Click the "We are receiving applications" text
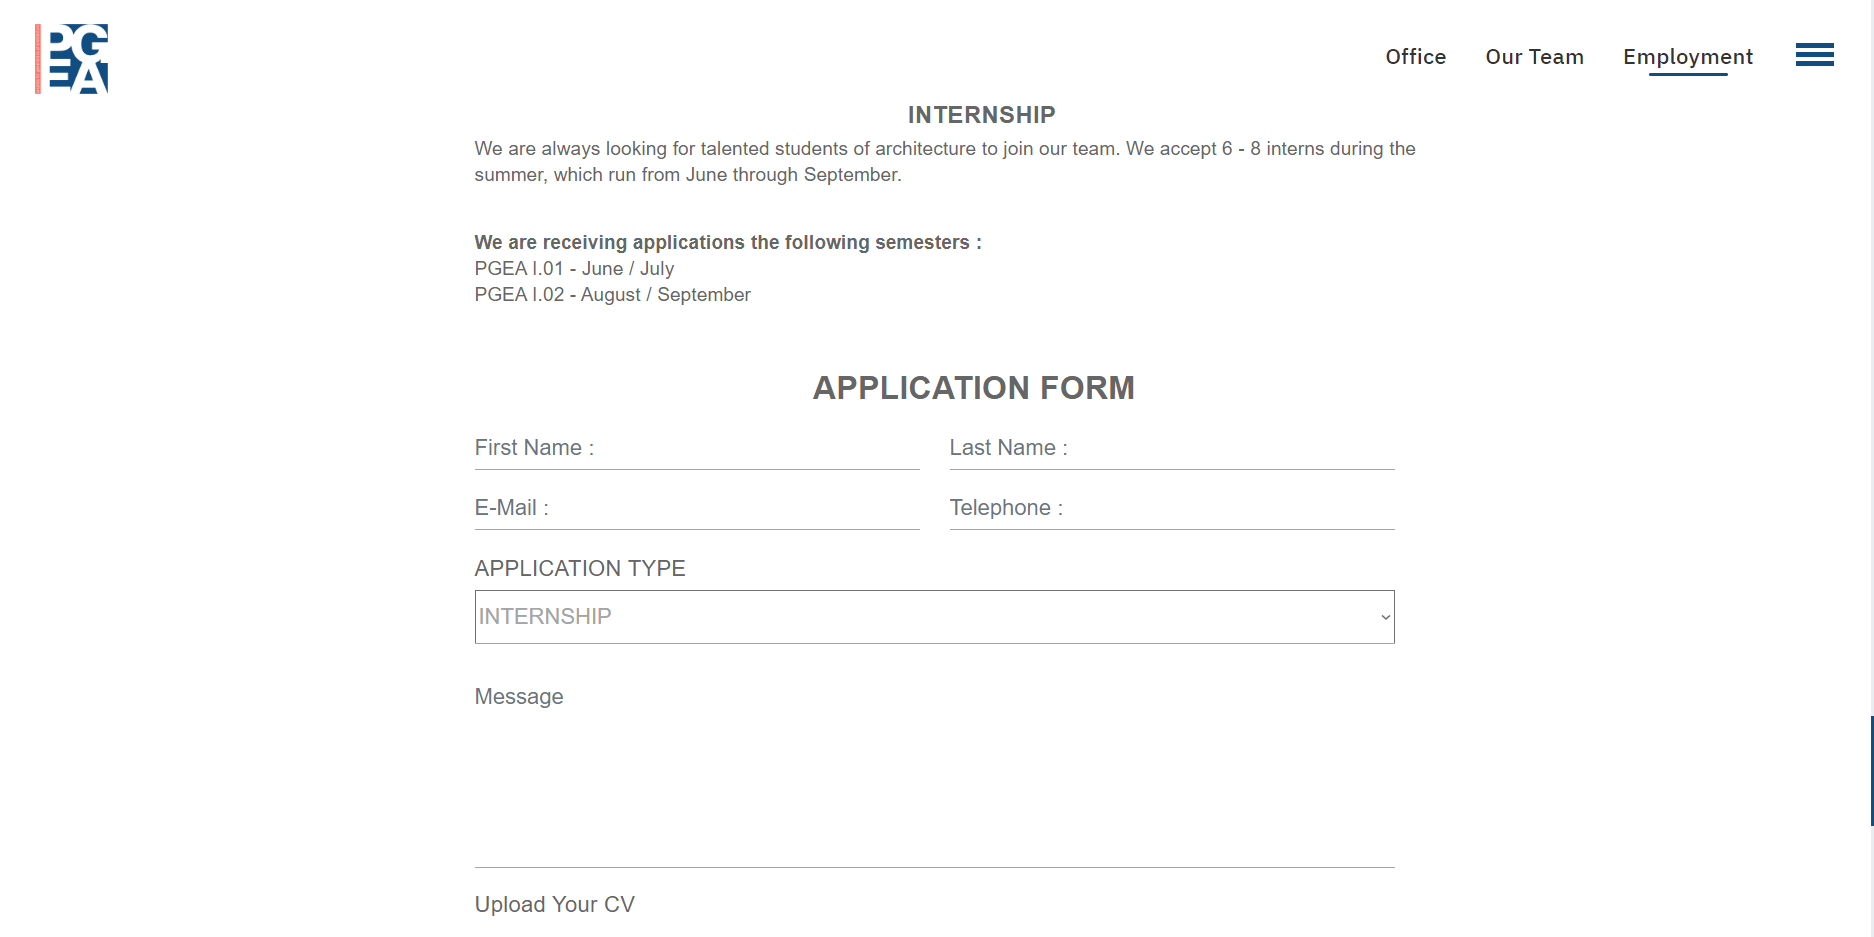1874x937 pixels. [727, 243]
